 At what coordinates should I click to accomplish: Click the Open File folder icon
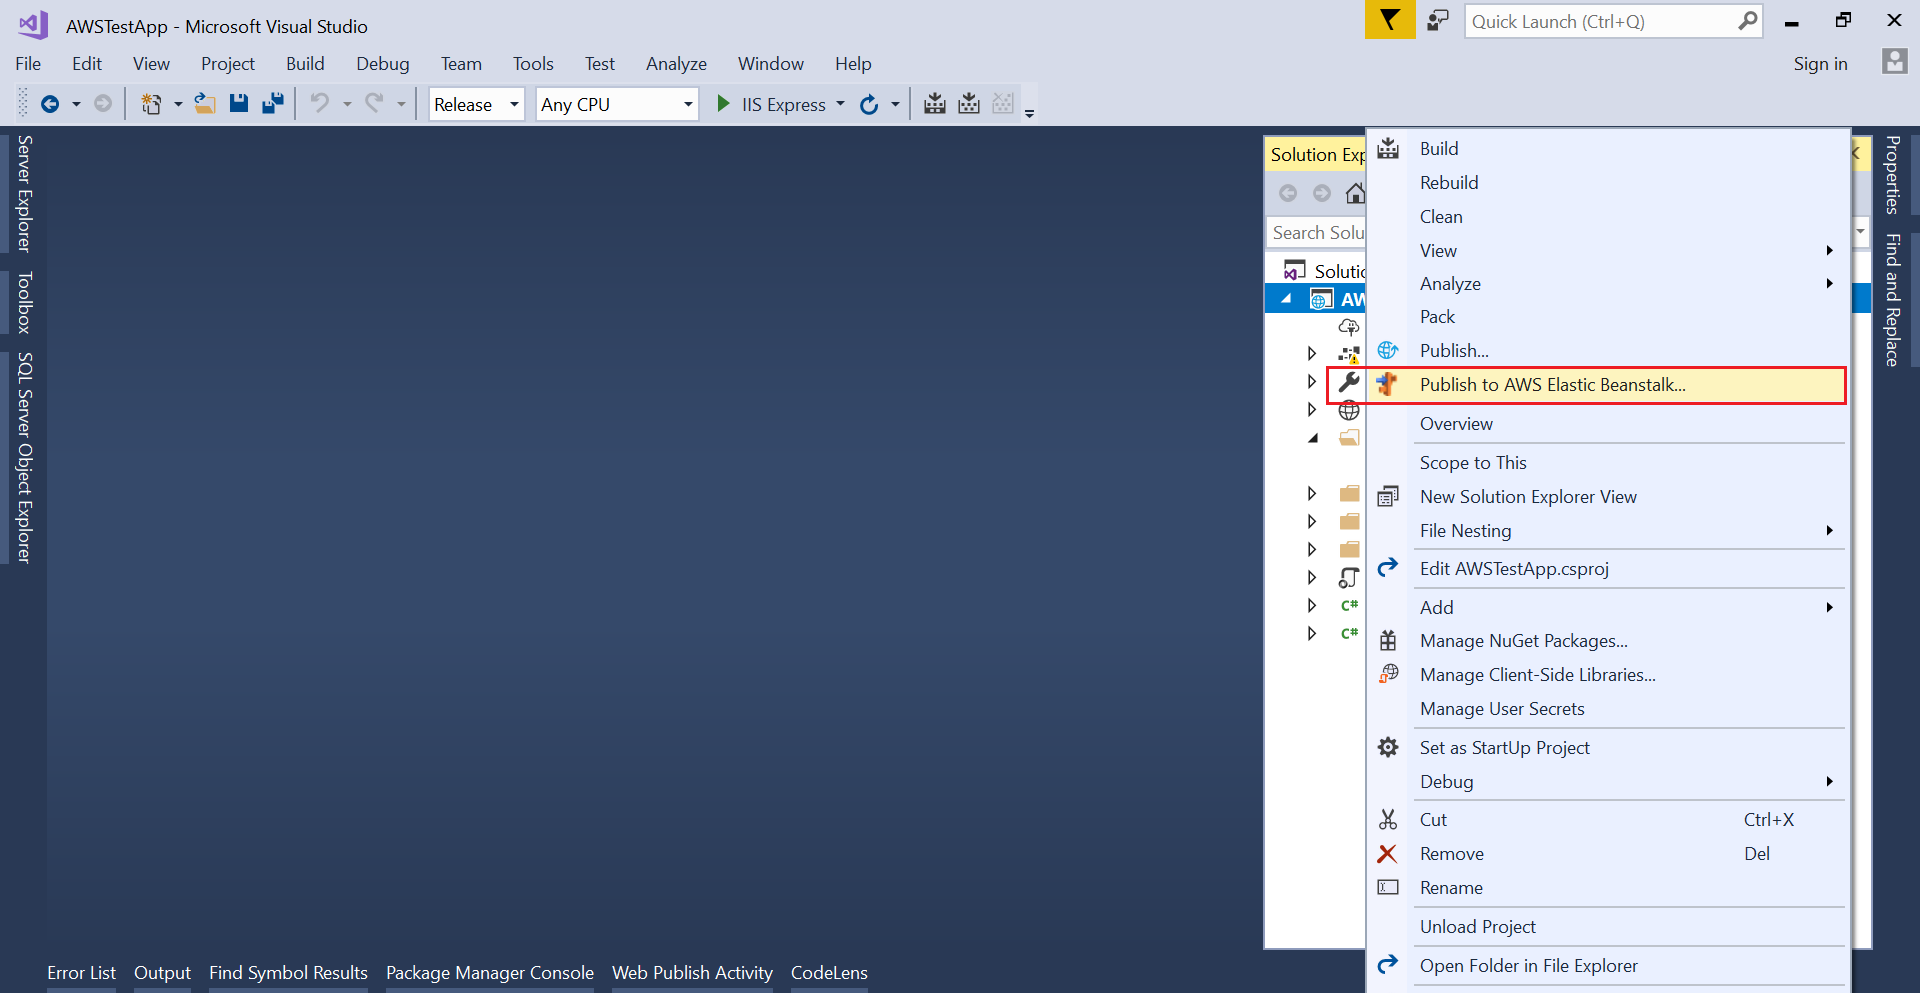coord(204,104)
